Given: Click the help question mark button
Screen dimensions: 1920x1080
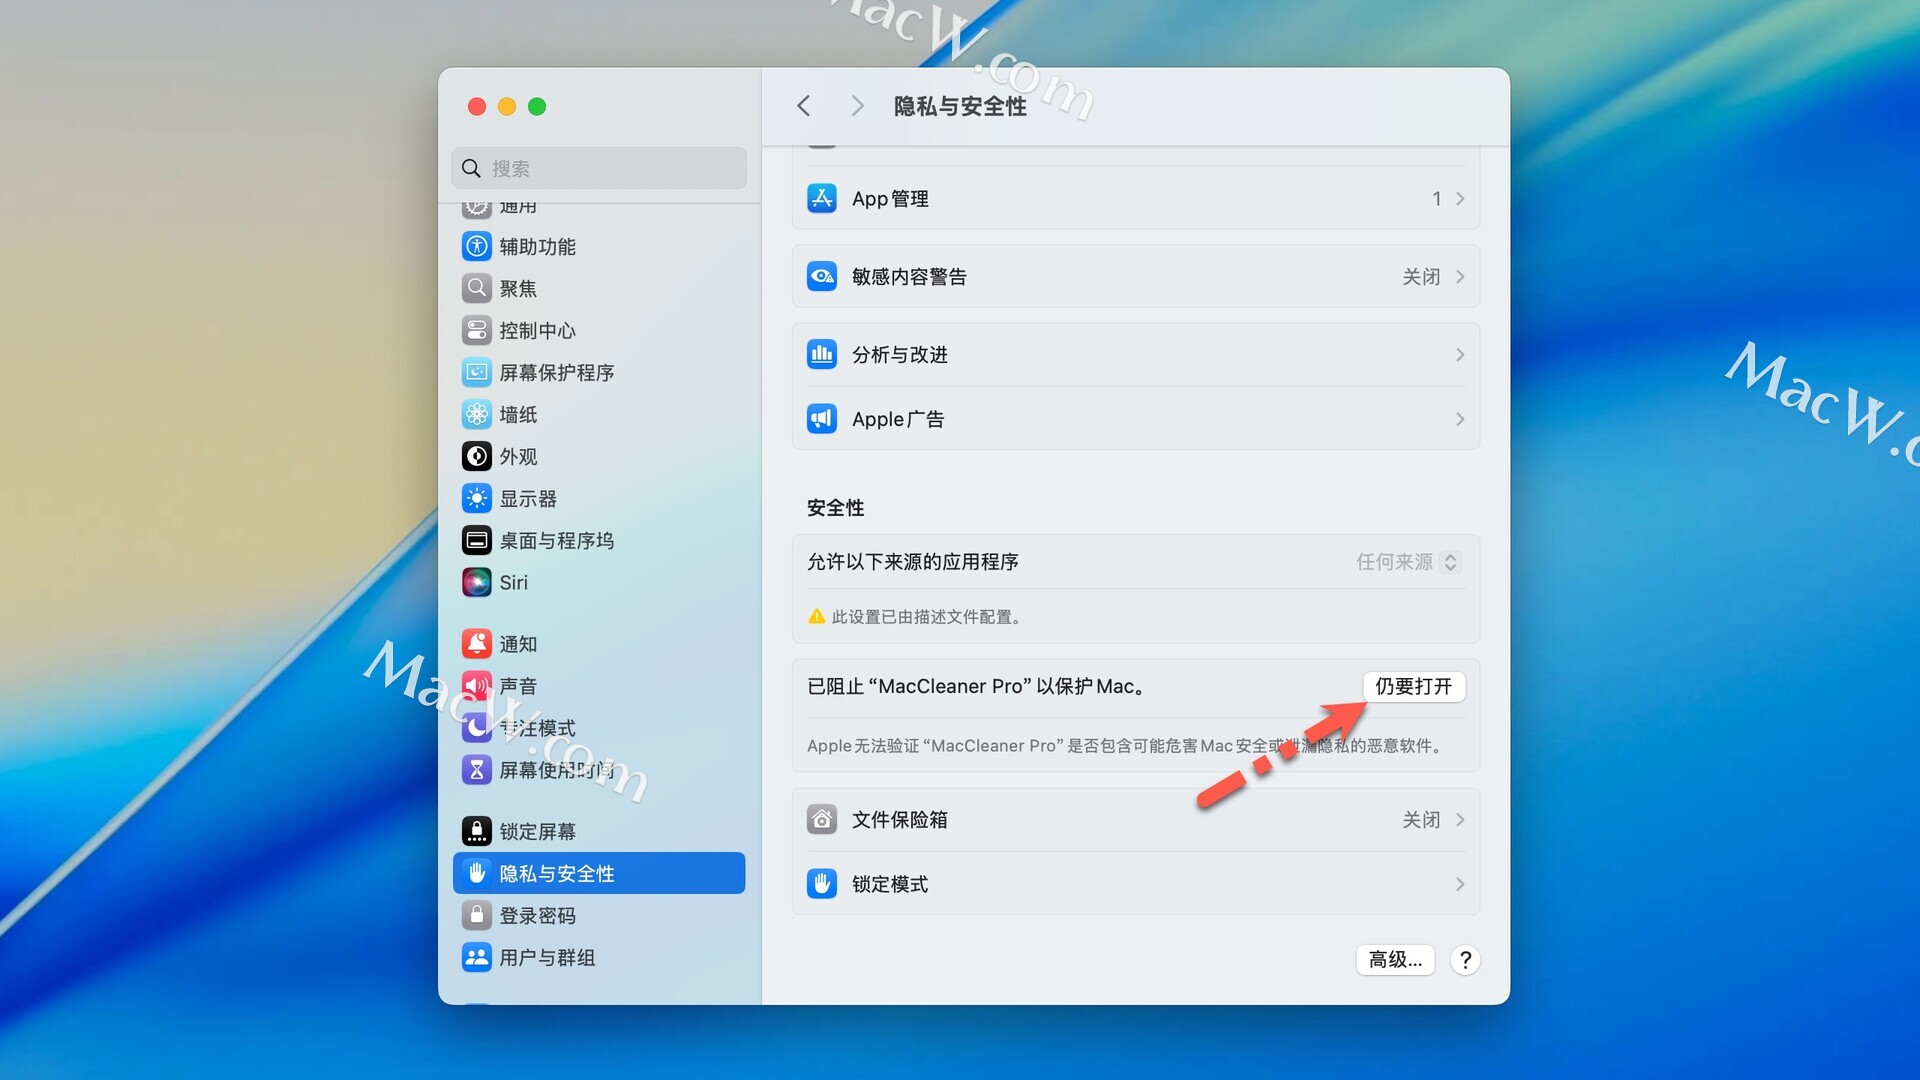Looking at the screenshot, I should point(1465,960).
